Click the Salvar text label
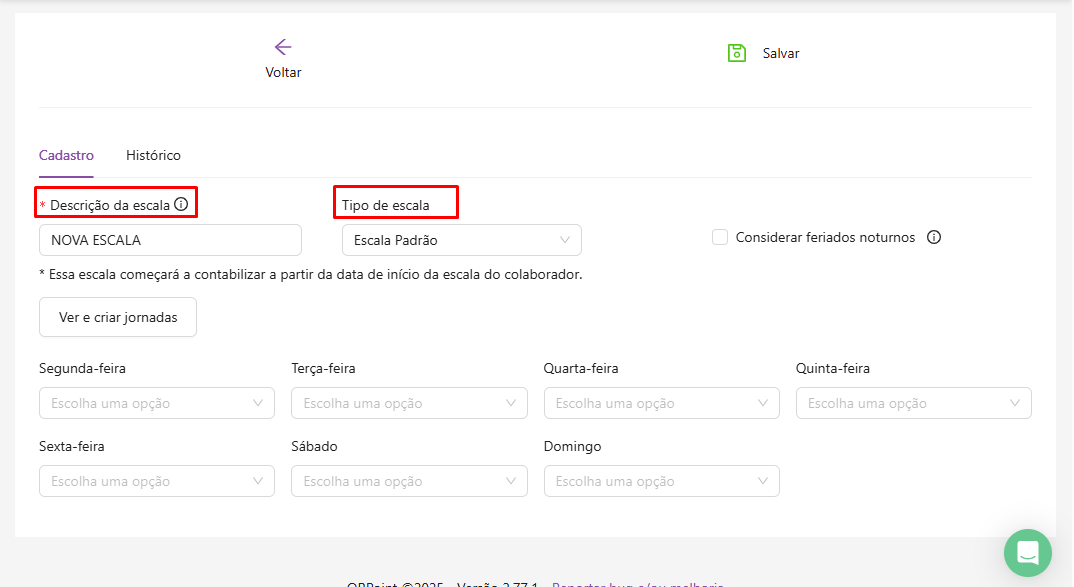 pos(781,54)
